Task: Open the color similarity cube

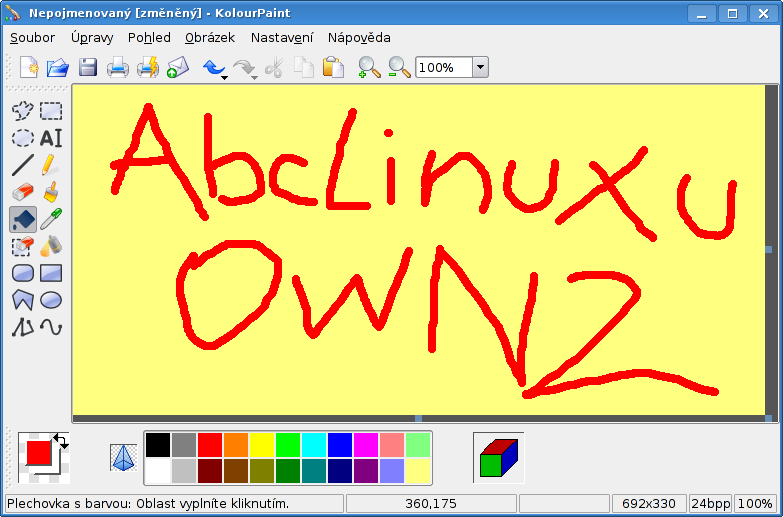Action: [498, 458]
